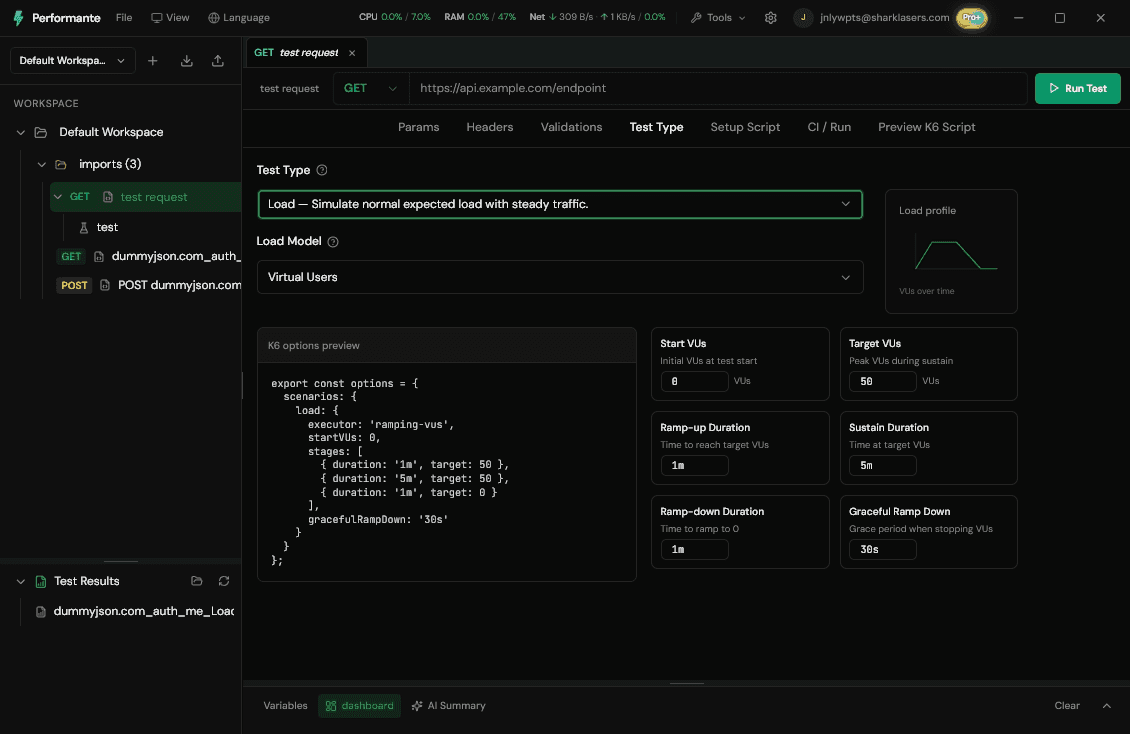Open settings via the gear icon
Screen dimensions: 1130x734
770,18
